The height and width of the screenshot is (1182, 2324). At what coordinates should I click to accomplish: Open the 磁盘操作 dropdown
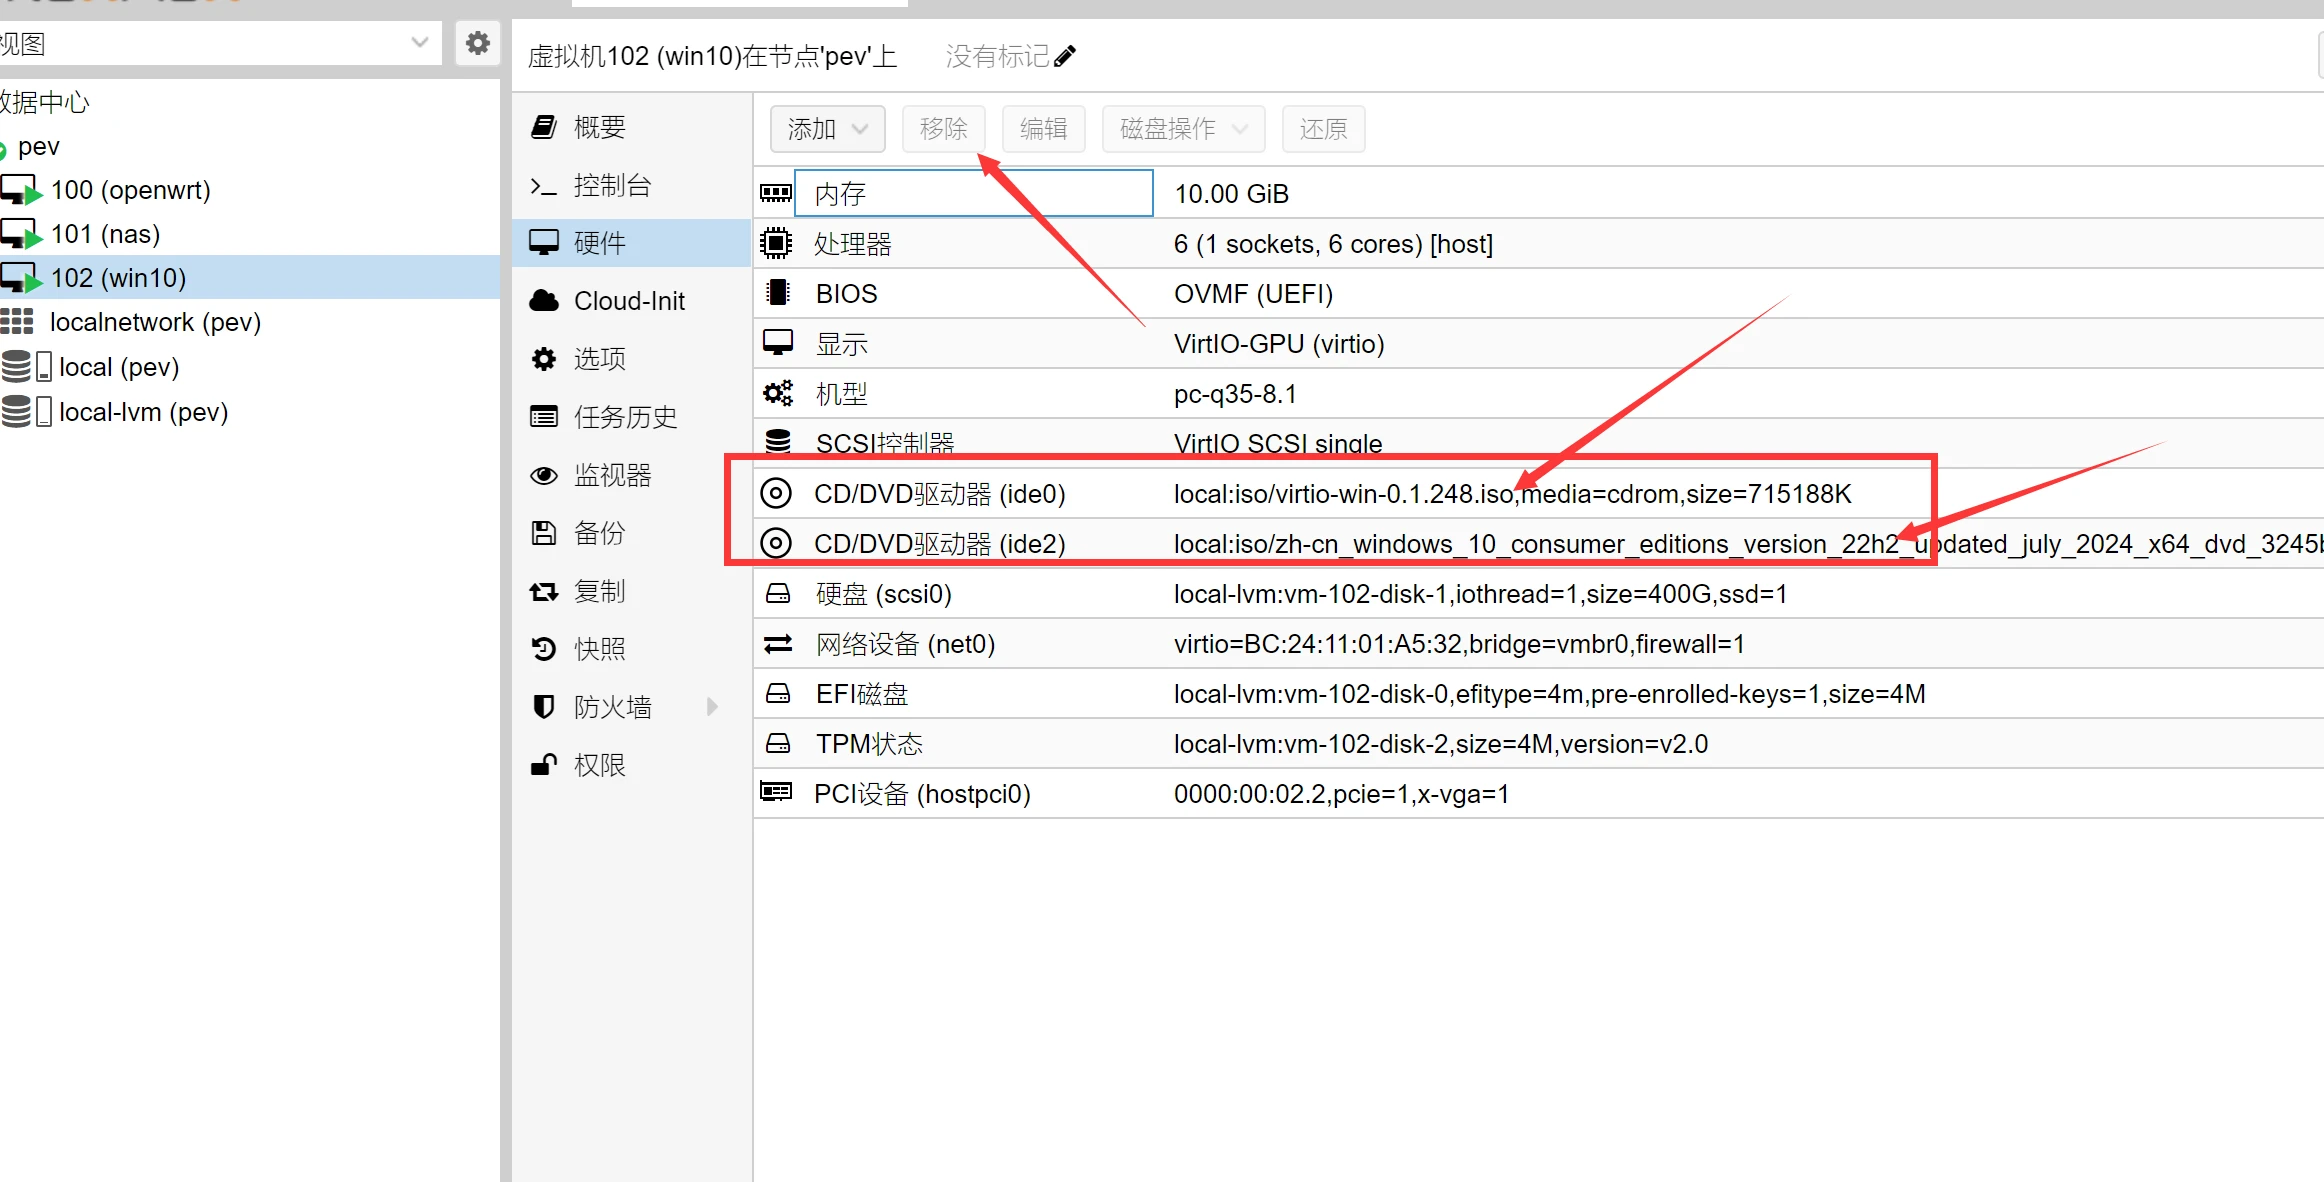1183,129
